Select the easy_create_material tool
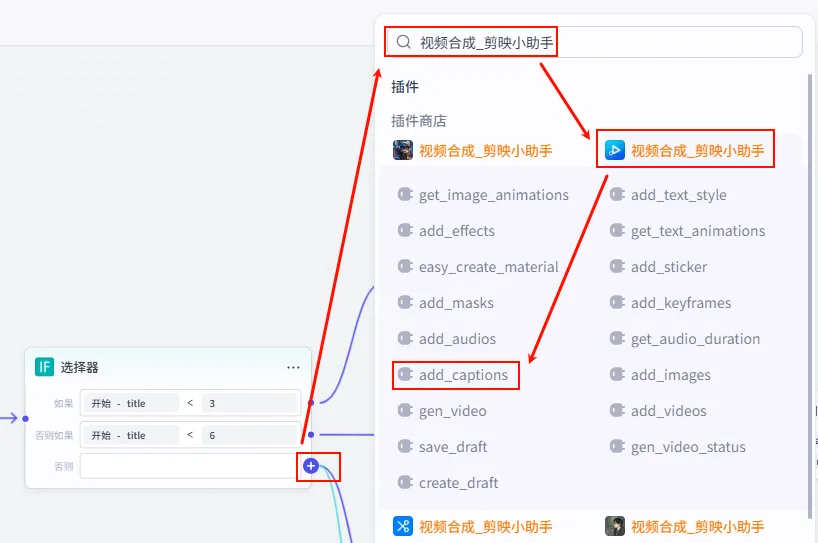This screenshot has height=543, width=818. coord(478,267)
